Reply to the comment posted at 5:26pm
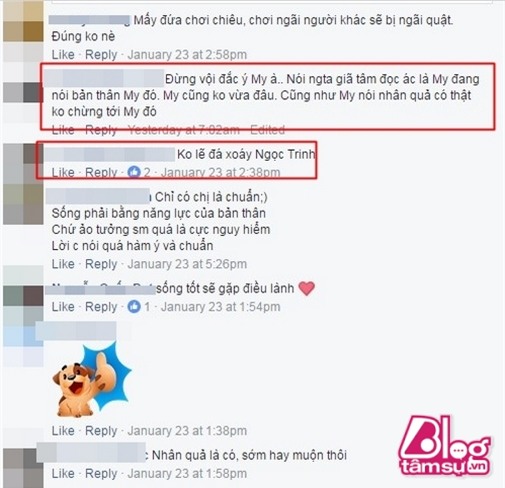 tap(101, 264)
